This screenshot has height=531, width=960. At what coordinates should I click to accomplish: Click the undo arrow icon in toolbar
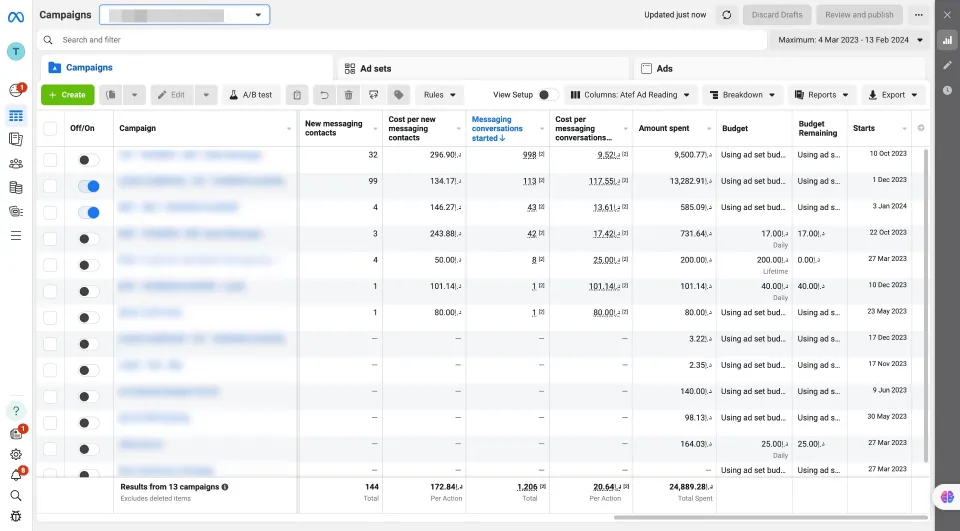click(324, 95)
